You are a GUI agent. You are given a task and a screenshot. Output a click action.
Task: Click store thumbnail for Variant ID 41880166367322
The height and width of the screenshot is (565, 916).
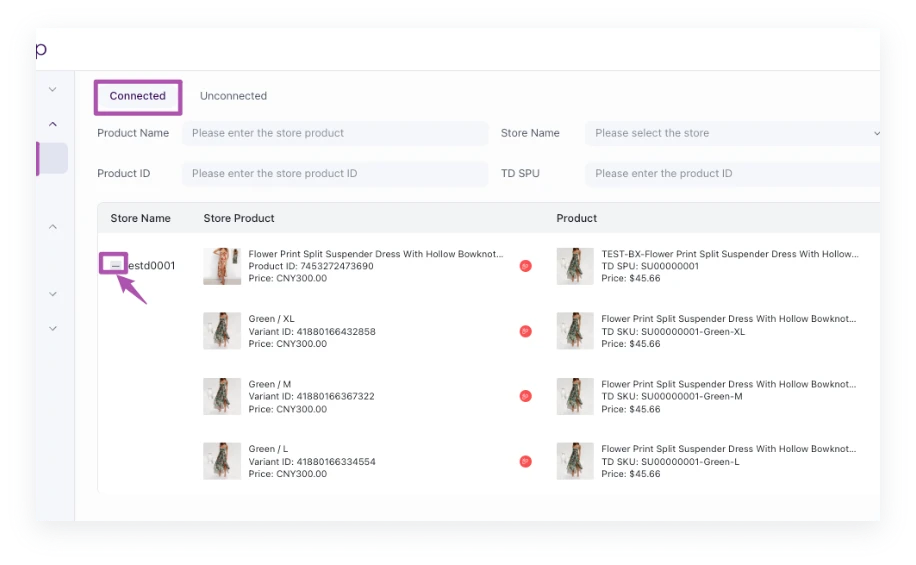point(222,396)
